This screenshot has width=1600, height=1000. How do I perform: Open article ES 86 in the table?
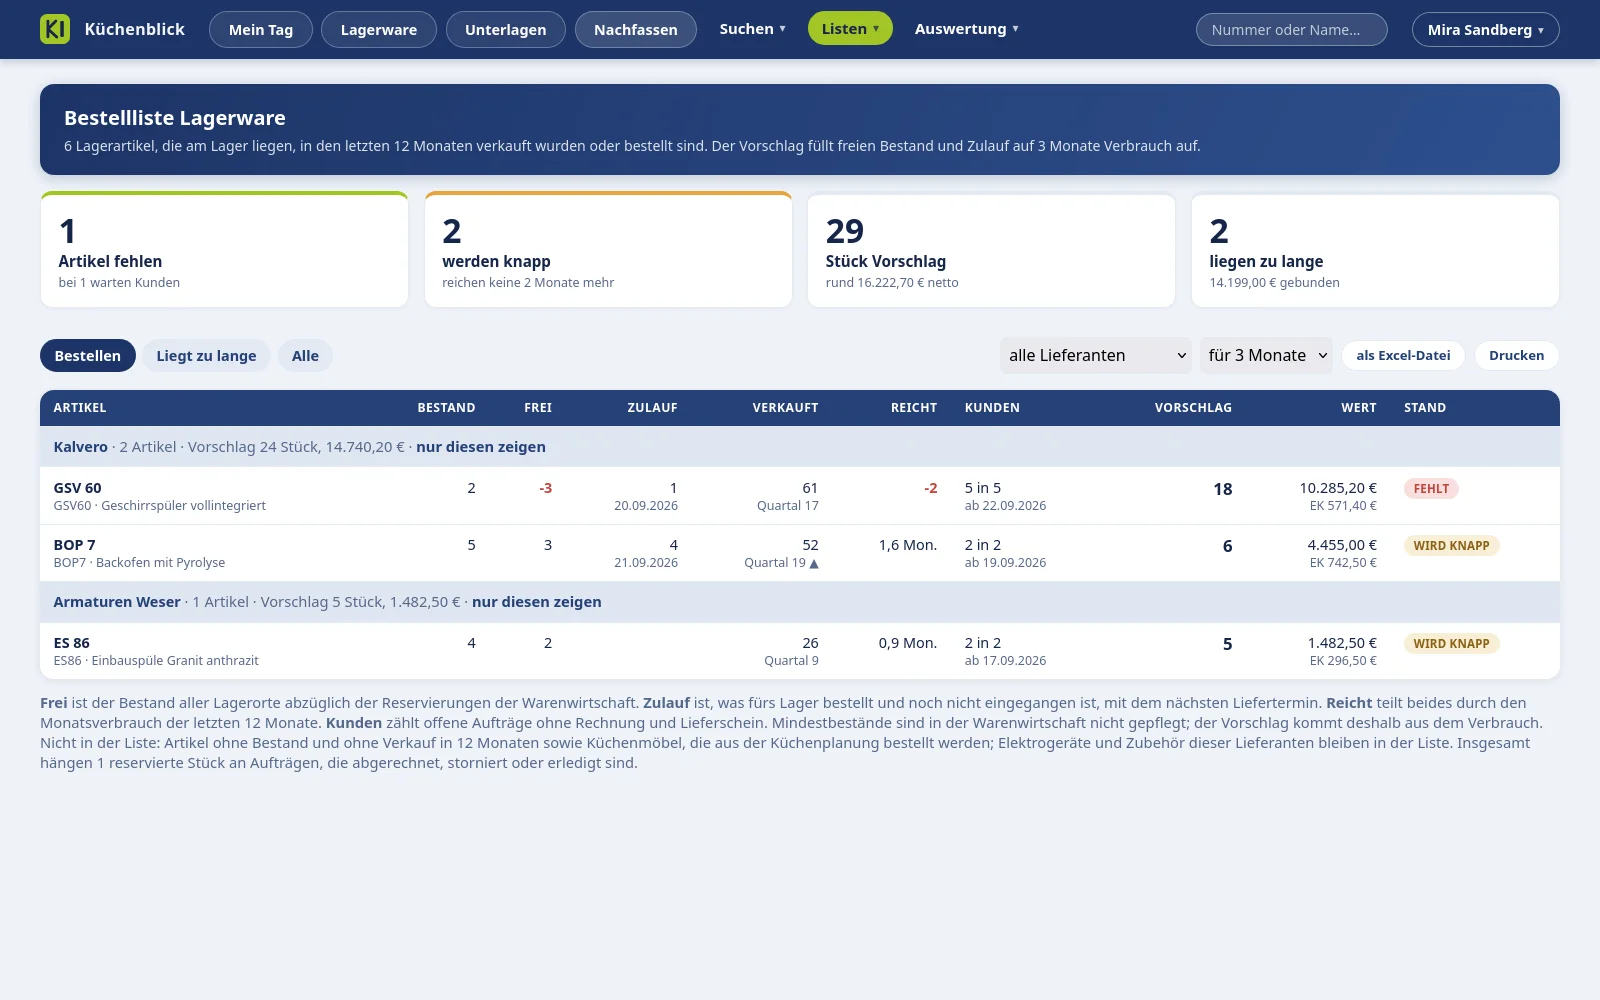point(72,643)
